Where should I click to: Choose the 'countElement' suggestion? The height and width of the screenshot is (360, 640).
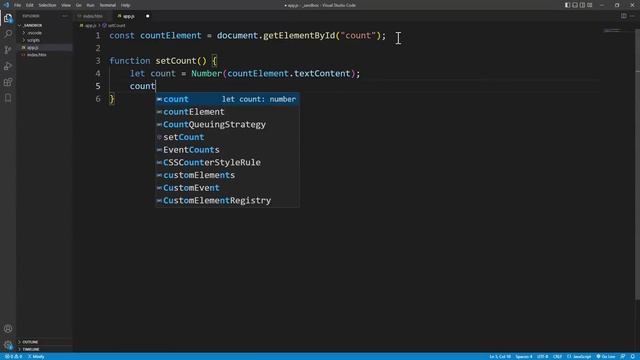coord(227,112)
